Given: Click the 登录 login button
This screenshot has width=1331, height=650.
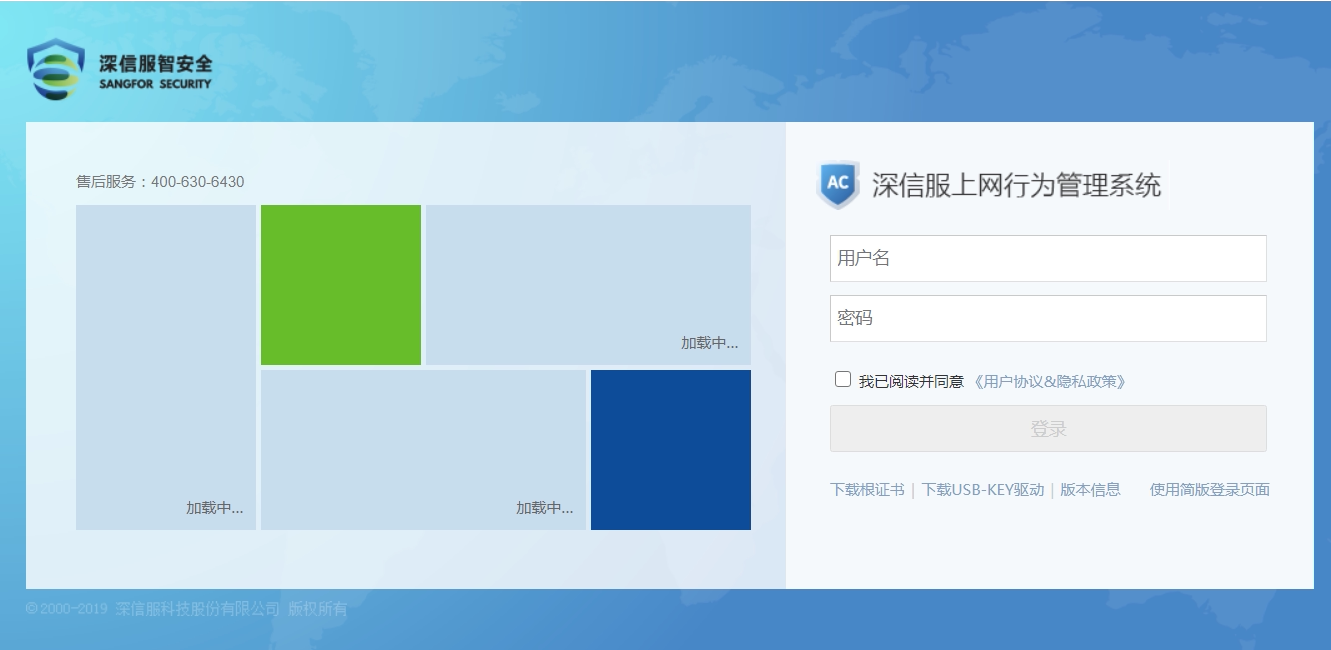Looking at the screenshot, I should [x=1048, y=428].
